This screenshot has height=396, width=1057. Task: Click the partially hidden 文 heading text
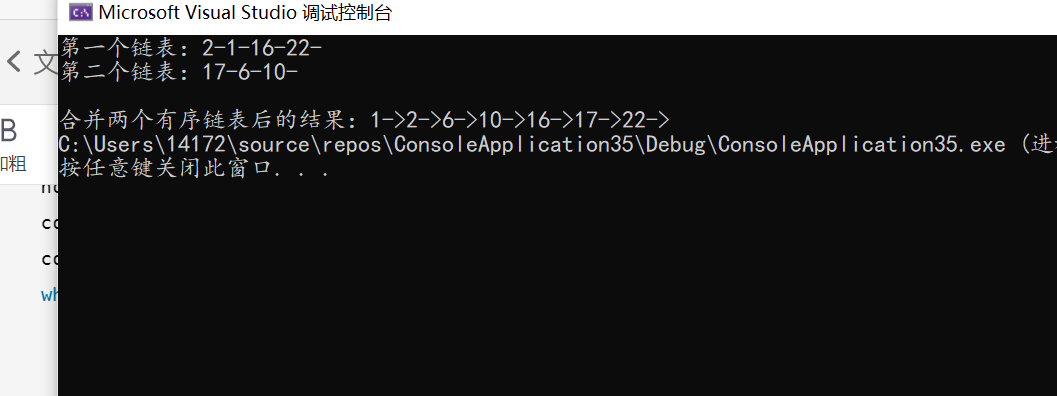46,63
